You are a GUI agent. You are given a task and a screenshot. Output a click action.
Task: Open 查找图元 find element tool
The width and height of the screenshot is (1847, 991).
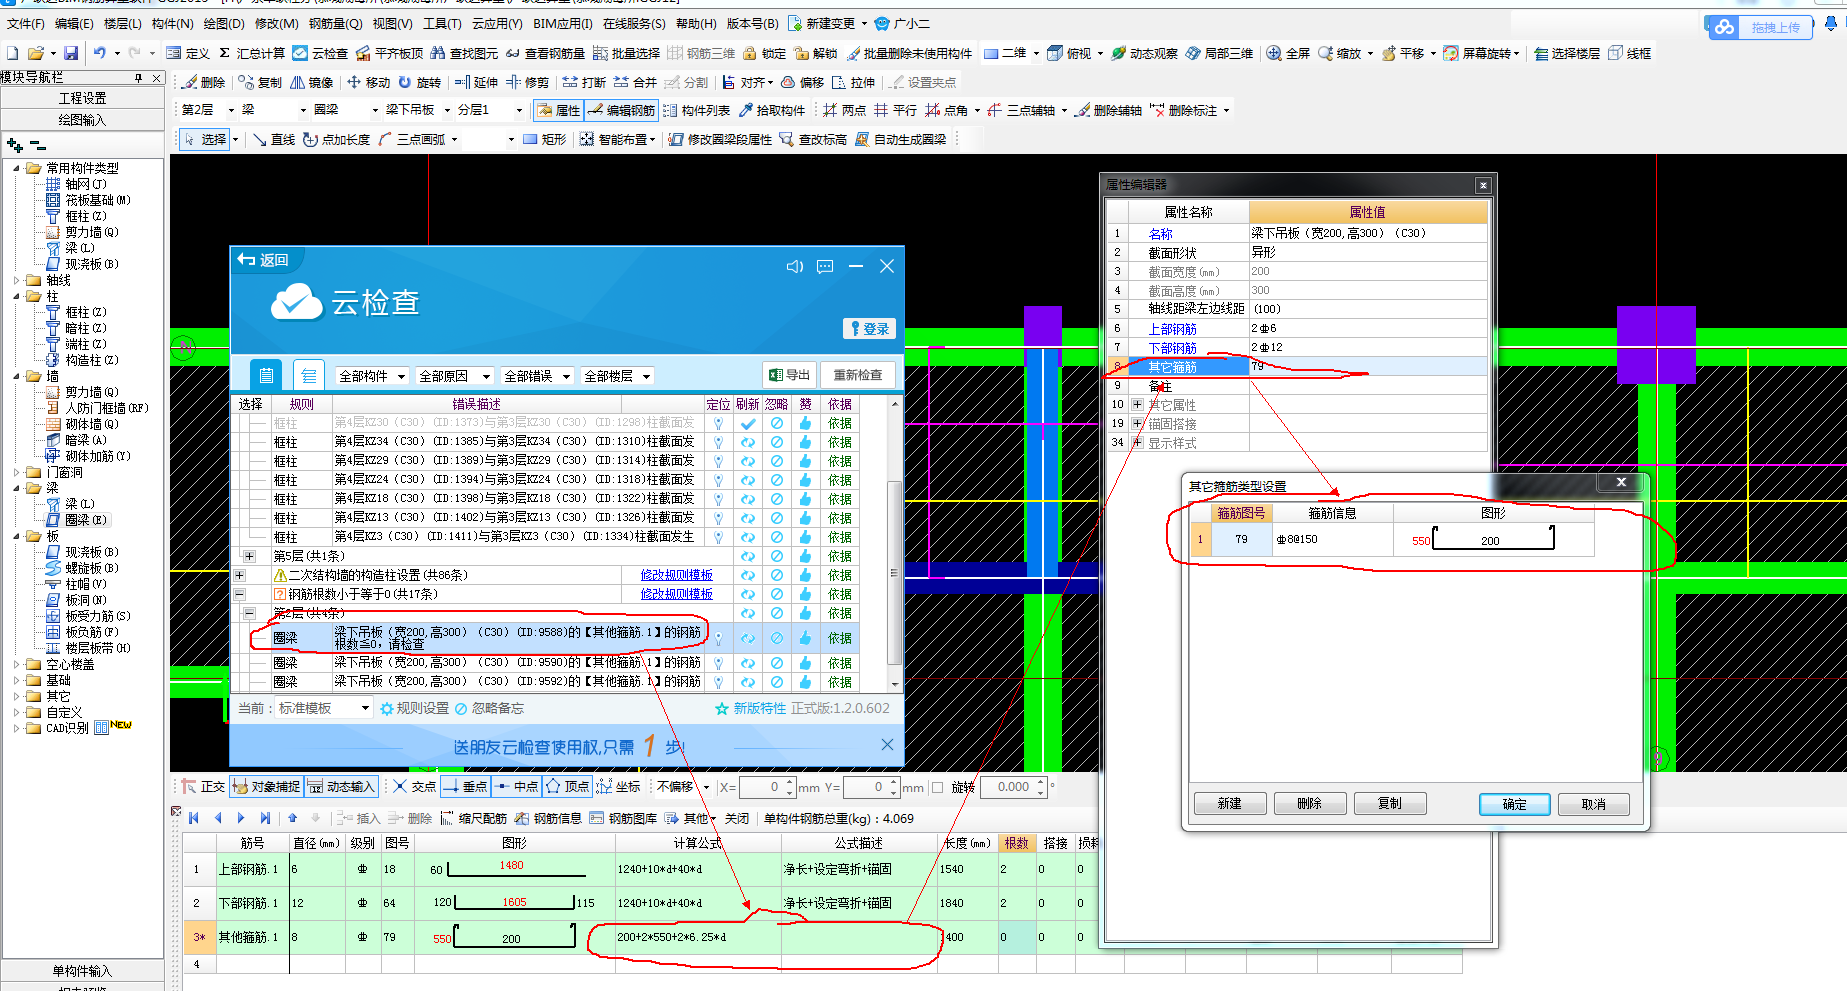coord(464,53)
